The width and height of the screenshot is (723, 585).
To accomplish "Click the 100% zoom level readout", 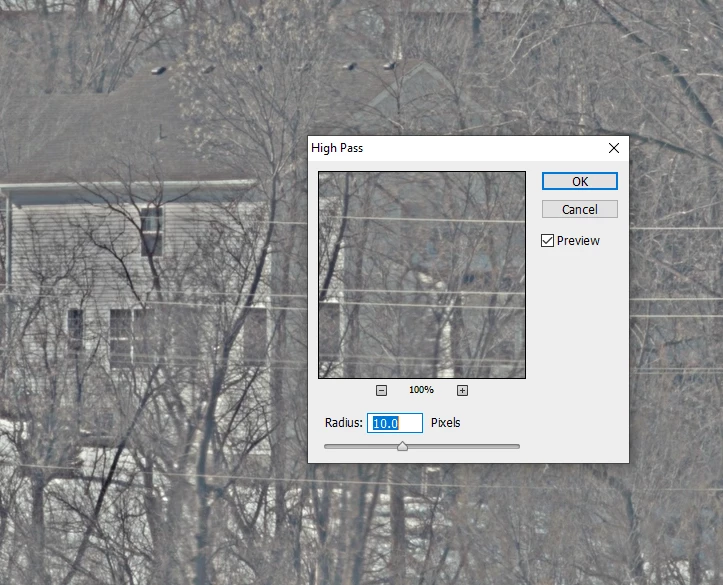I will click(421, 390).
